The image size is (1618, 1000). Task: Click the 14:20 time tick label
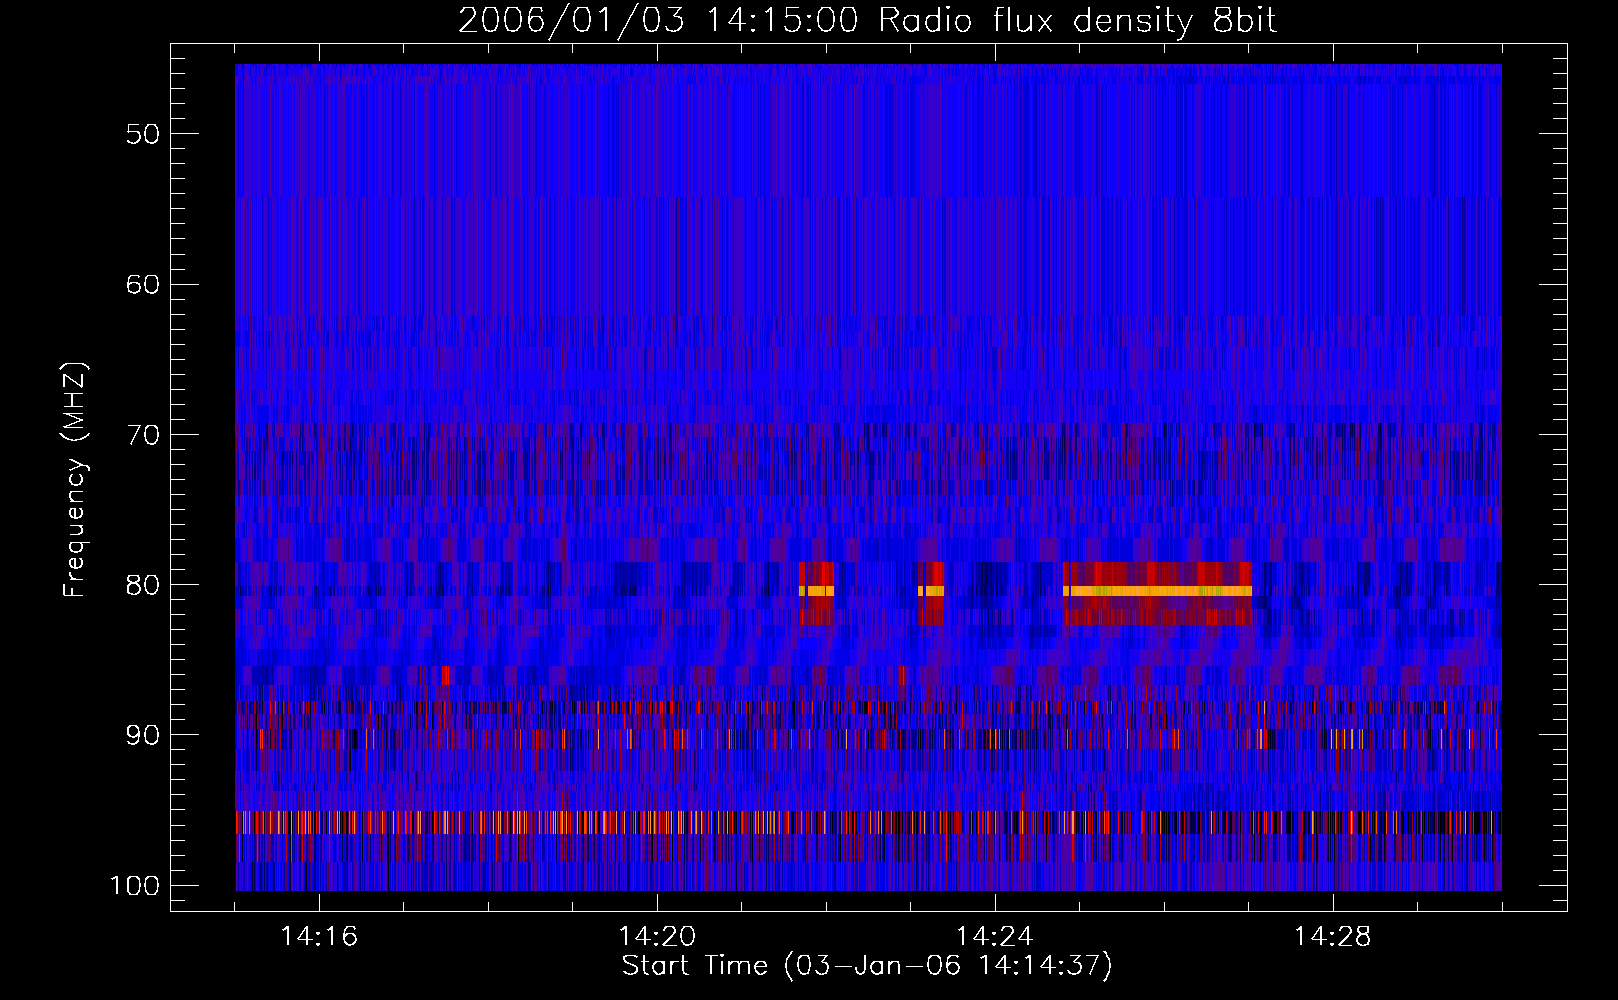click(x=657, y=937)
